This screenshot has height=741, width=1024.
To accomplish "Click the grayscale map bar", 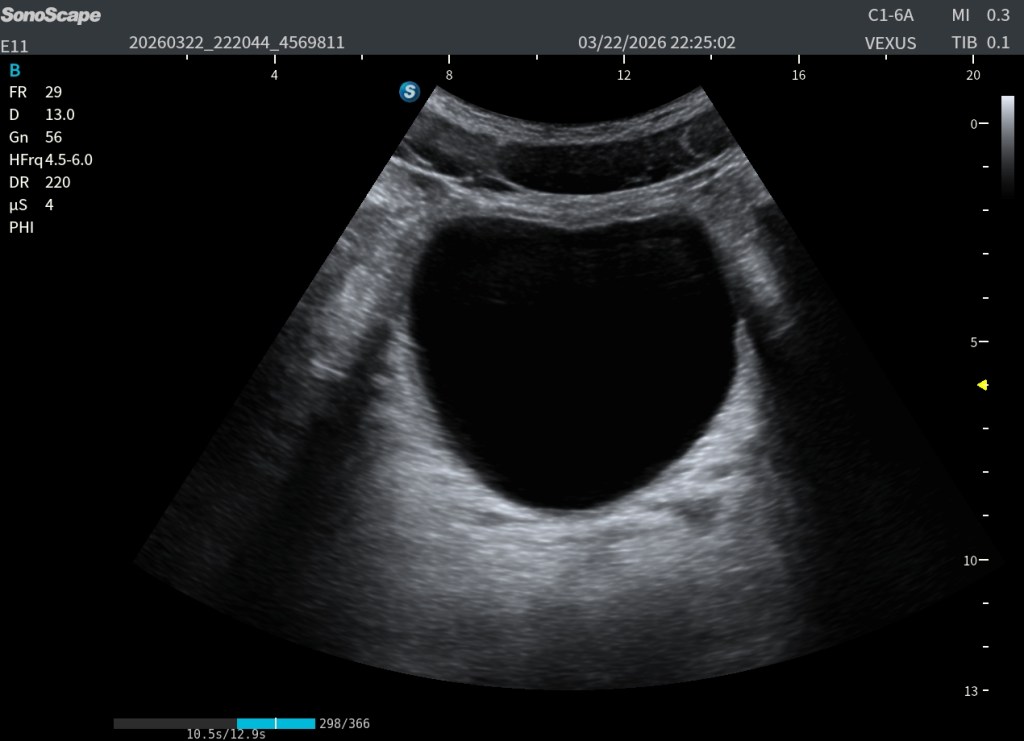I will 1007,145.
